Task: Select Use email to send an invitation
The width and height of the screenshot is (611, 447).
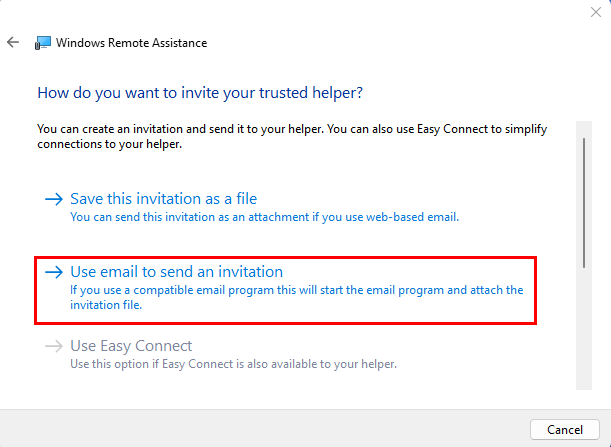Action: point(176,272)
